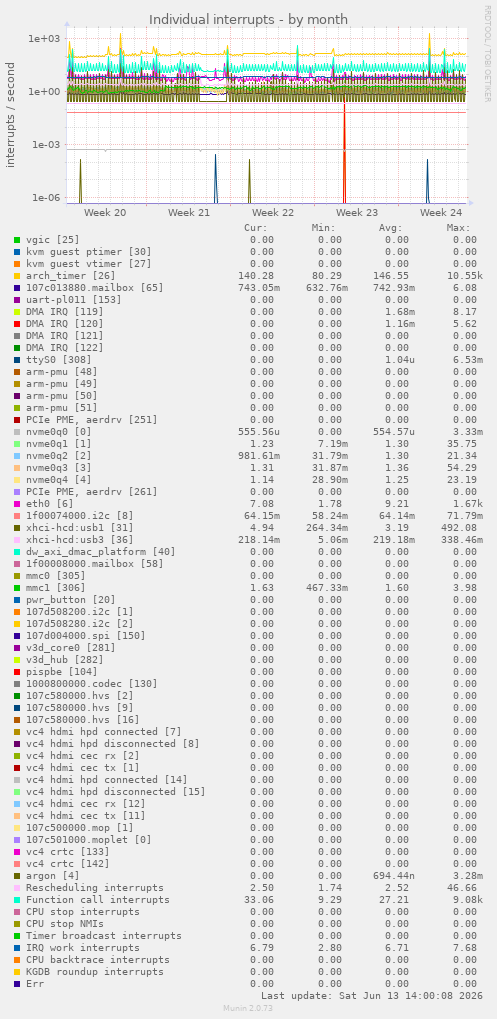
Task: Click the Avg: column header
Action: (x=390, y=228)
